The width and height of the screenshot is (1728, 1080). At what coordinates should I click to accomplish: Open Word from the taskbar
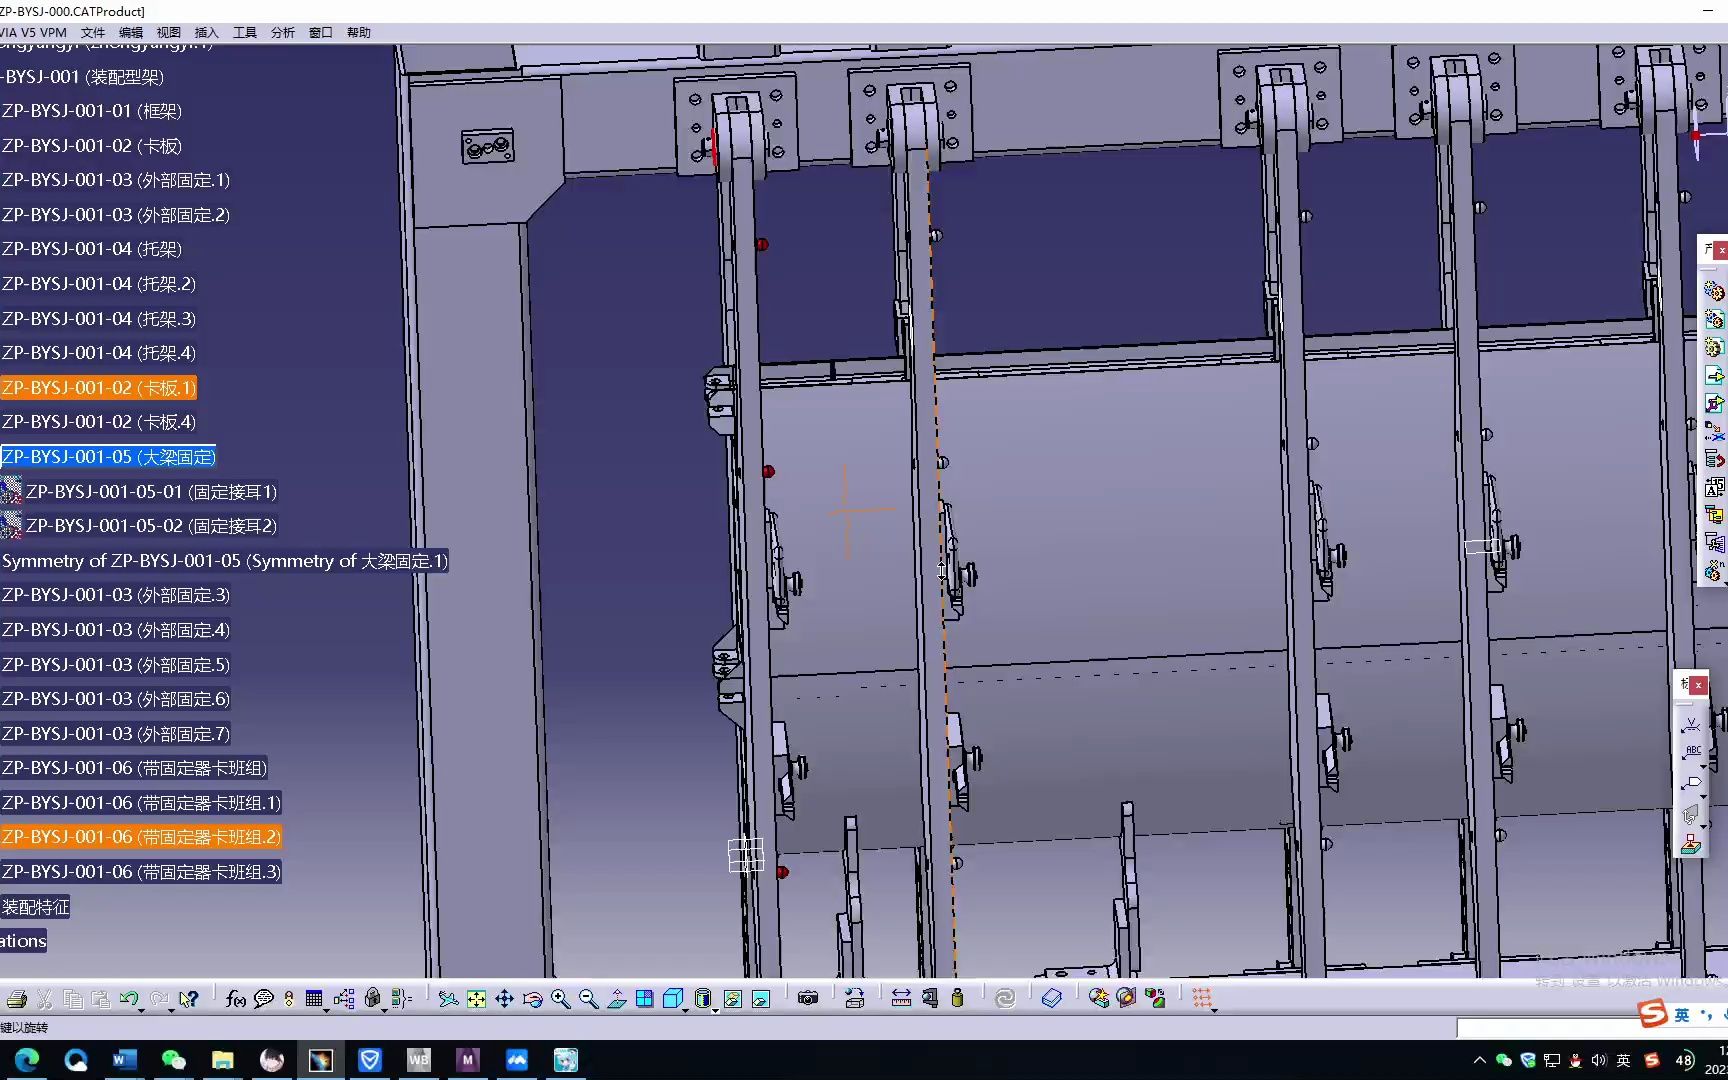pos(125,1060)
